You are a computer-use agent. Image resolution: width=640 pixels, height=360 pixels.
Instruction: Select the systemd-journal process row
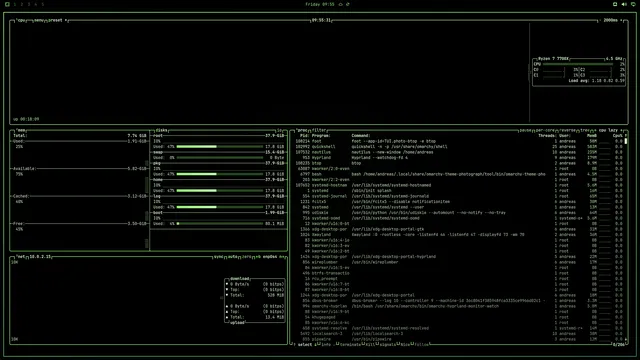[459, 196]
